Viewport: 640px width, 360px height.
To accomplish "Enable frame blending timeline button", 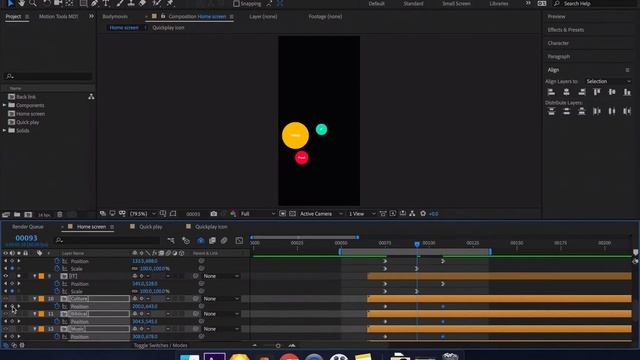I will pos(212,240).
